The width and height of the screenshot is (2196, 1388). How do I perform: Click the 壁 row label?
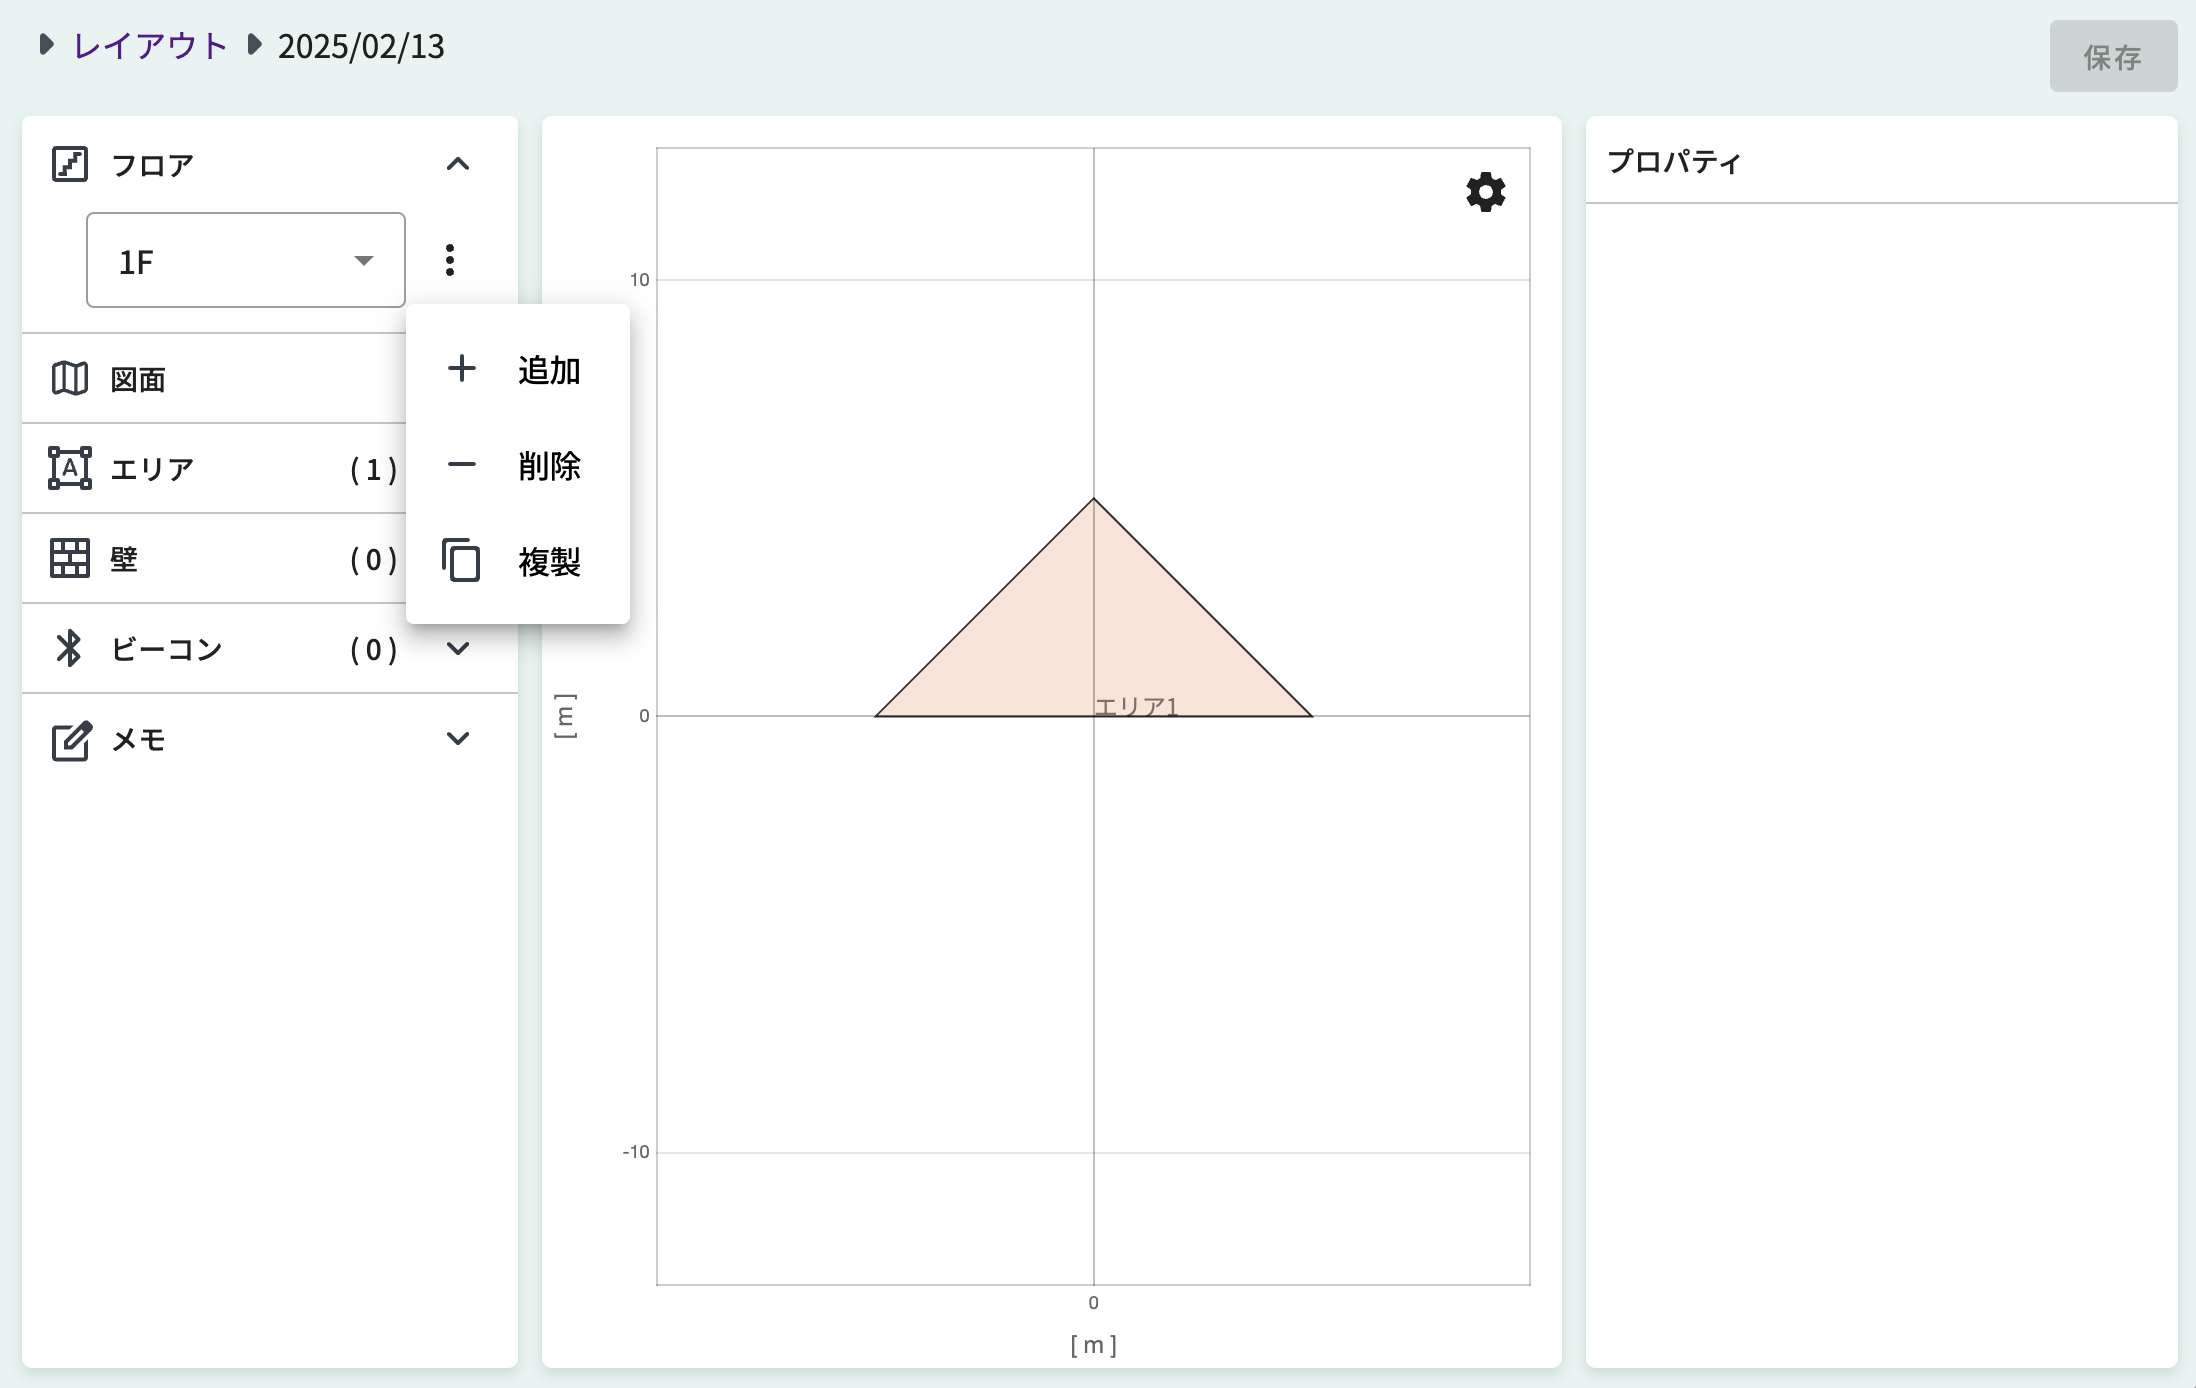point(124,559)
